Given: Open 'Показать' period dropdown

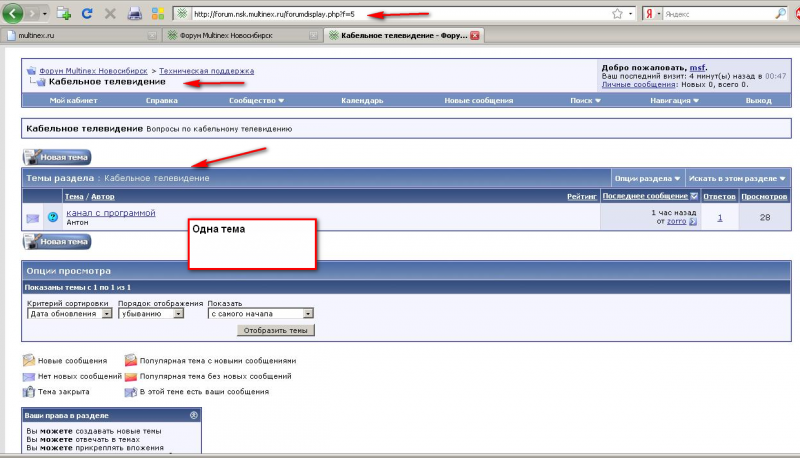Looking at the screenshot, I should (x=261, y=314).
